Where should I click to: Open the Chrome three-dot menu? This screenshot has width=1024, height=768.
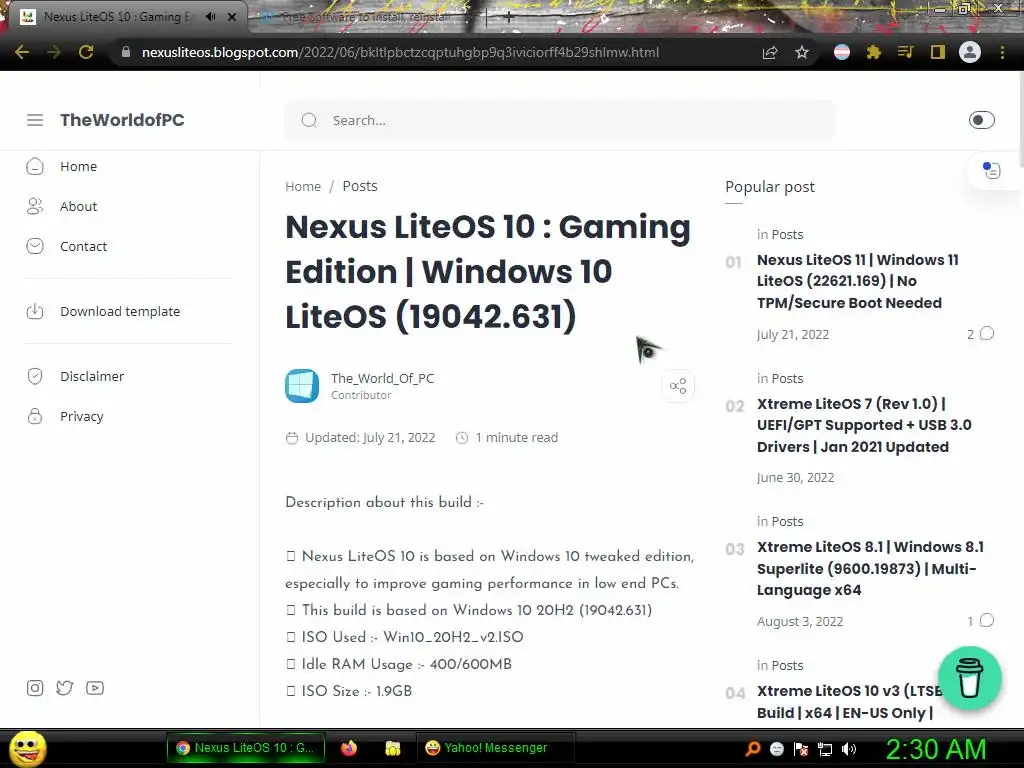coord(1002,52)
